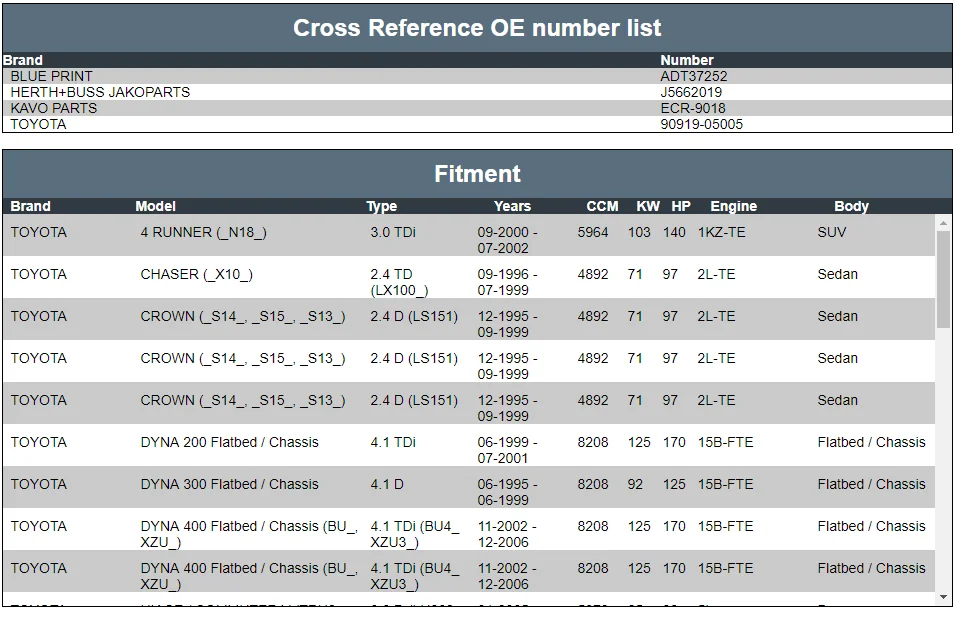Click the 09-1996 - 07-1999 years cell
961x635 pixels.
(507, 282)
